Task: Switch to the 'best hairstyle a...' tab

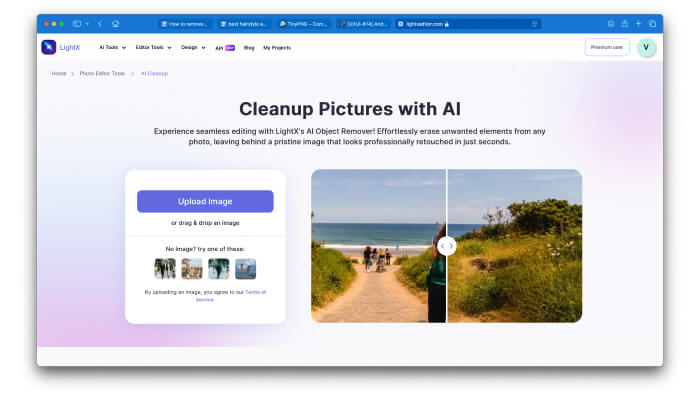Action: coord(244,24)
